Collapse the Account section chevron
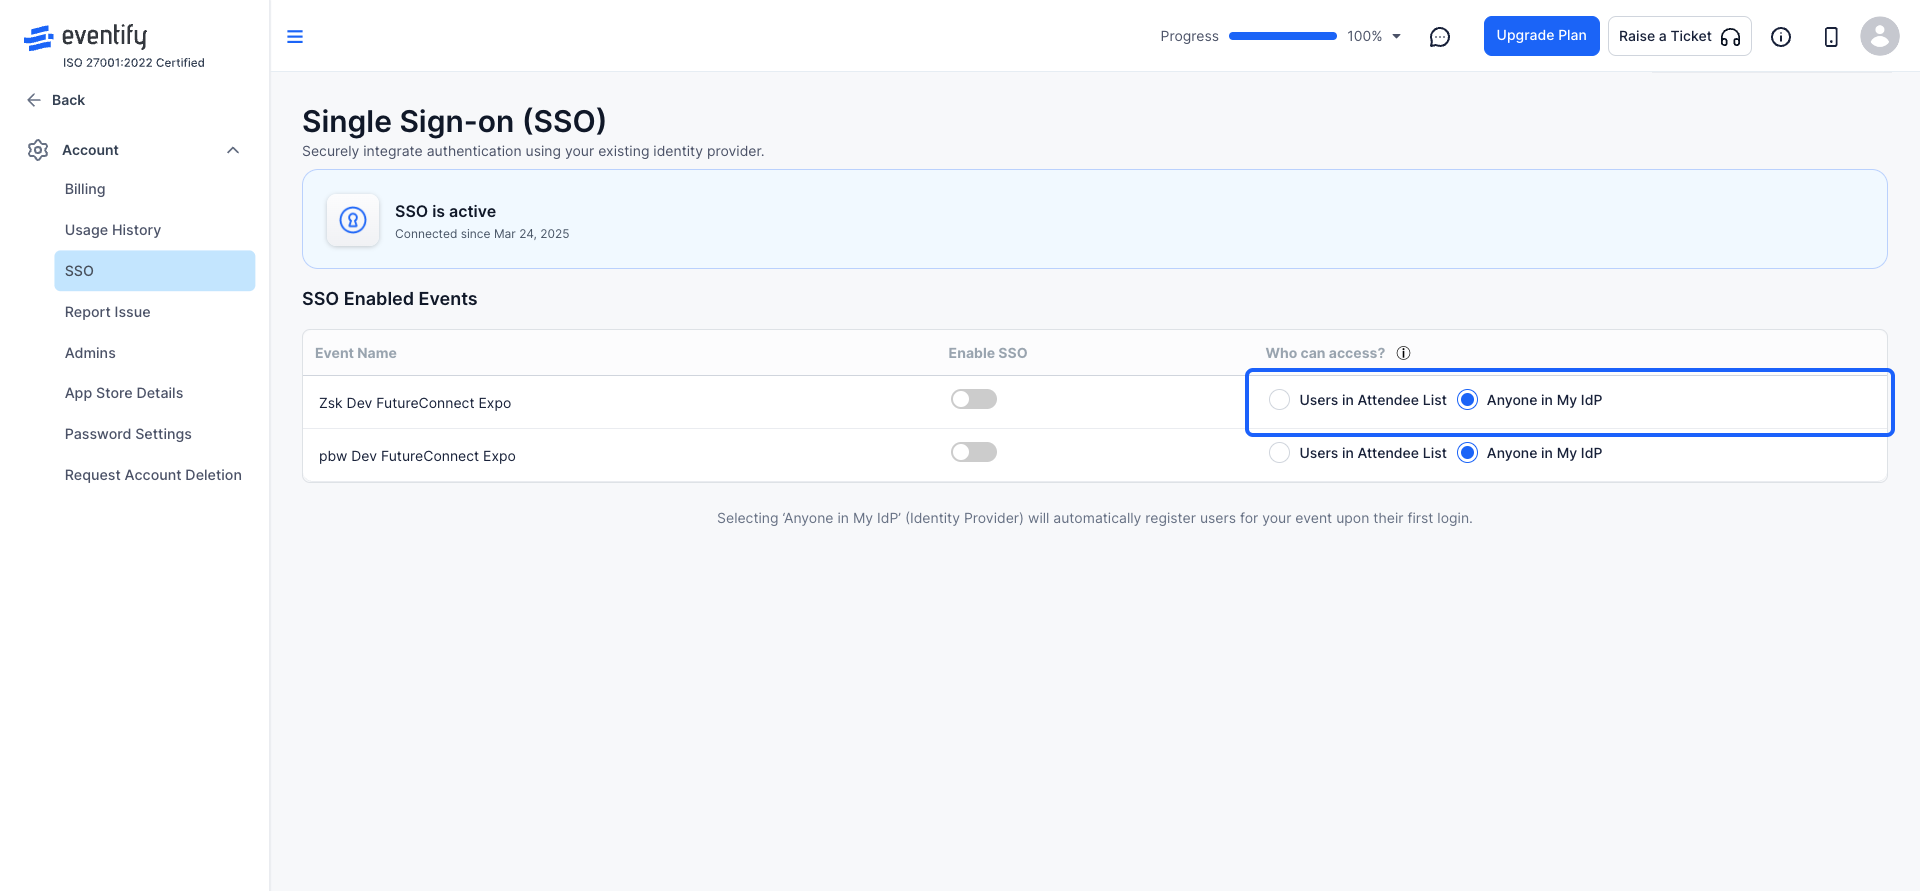This screenshot has width=1920, height=891. click(233, 150)
